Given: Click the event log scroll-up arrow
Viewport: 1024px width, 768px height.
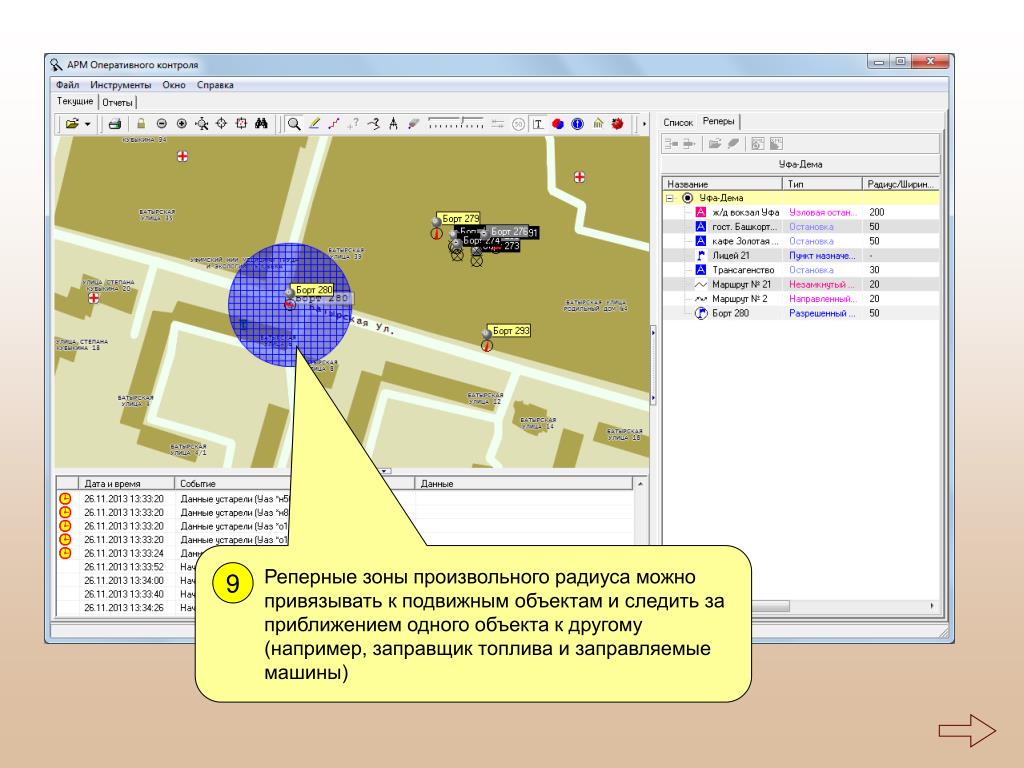Looking at the screenshot, I should 641,484.
